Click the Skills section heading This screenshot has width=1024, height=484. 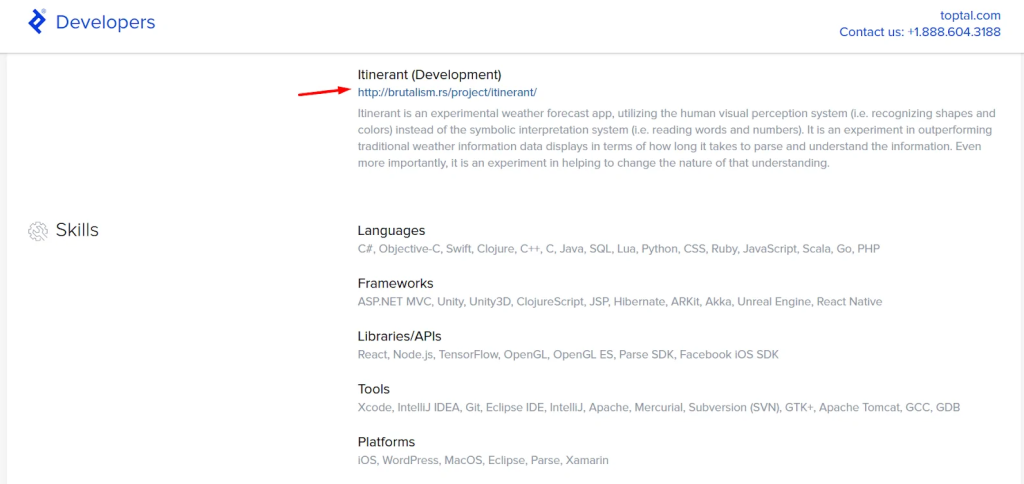[77, 231]
